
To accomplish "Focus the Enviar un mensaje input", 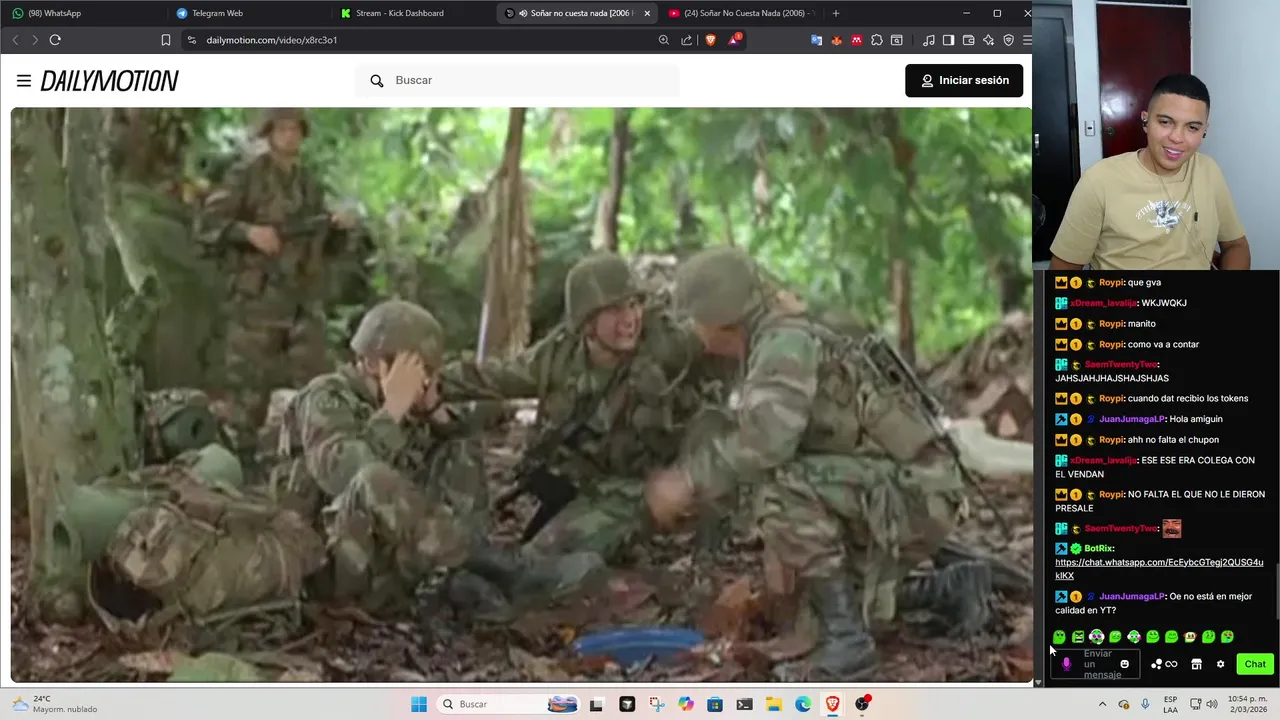I will click(1097, 664).
